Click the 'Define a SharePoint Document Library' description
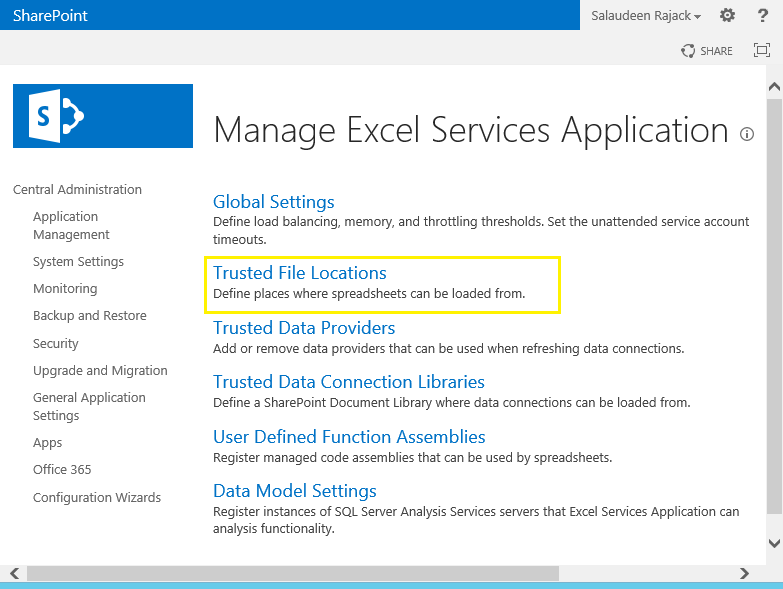This screenshot has width=783, height=589. [451, 402]
